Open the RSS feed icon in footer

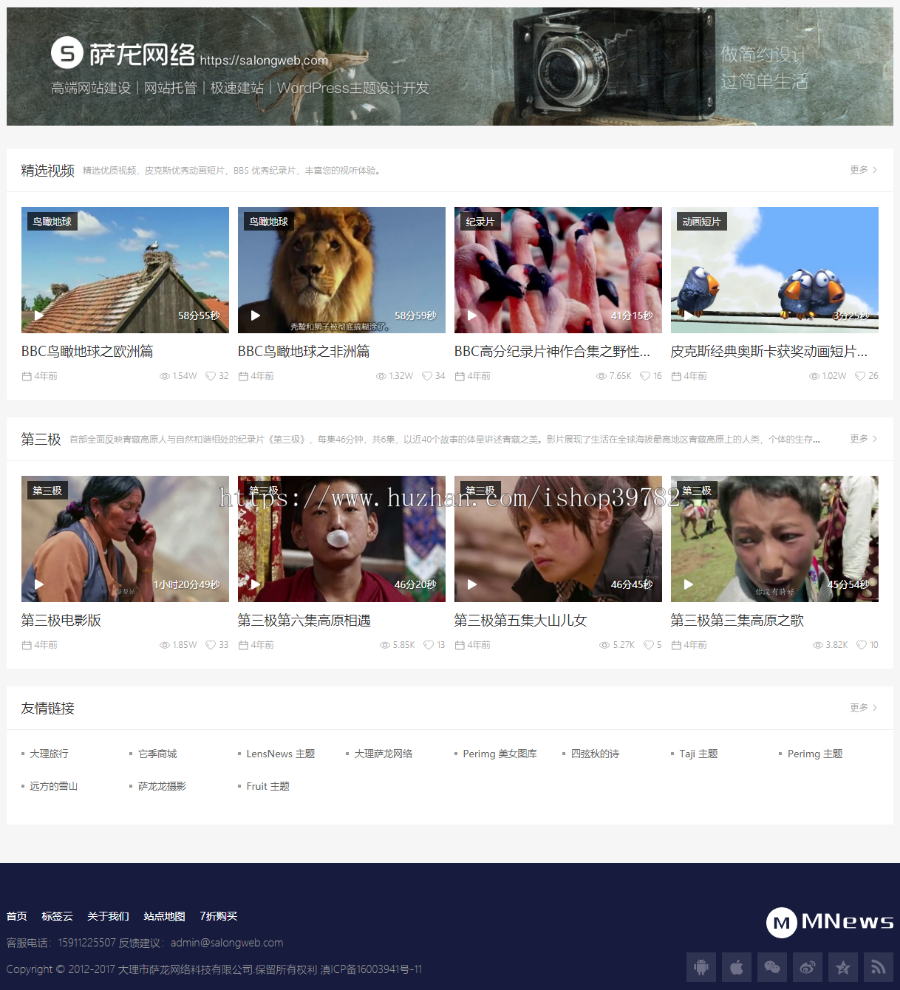[x=879, y=967]
